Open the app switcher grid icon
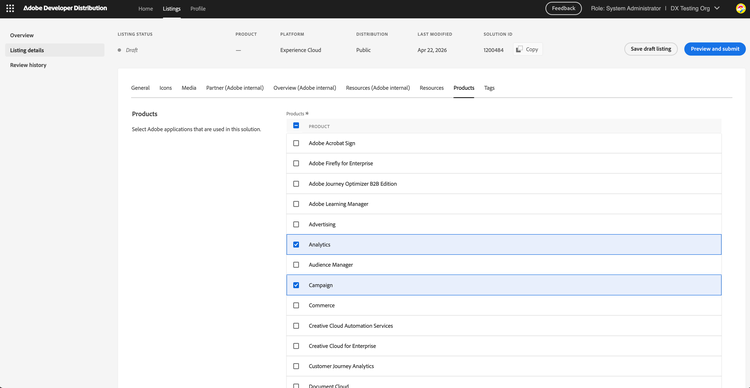The width and height of the screenshot is (750, 388). point(10,9)
